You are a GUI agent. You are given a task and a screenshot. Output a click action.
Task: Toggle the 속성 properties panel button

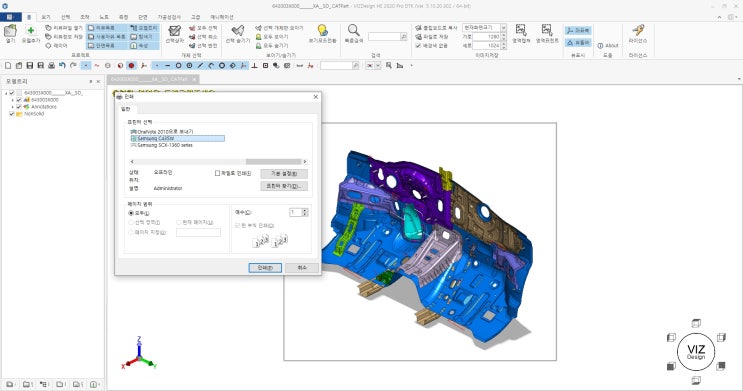click(x=145, y=45)
